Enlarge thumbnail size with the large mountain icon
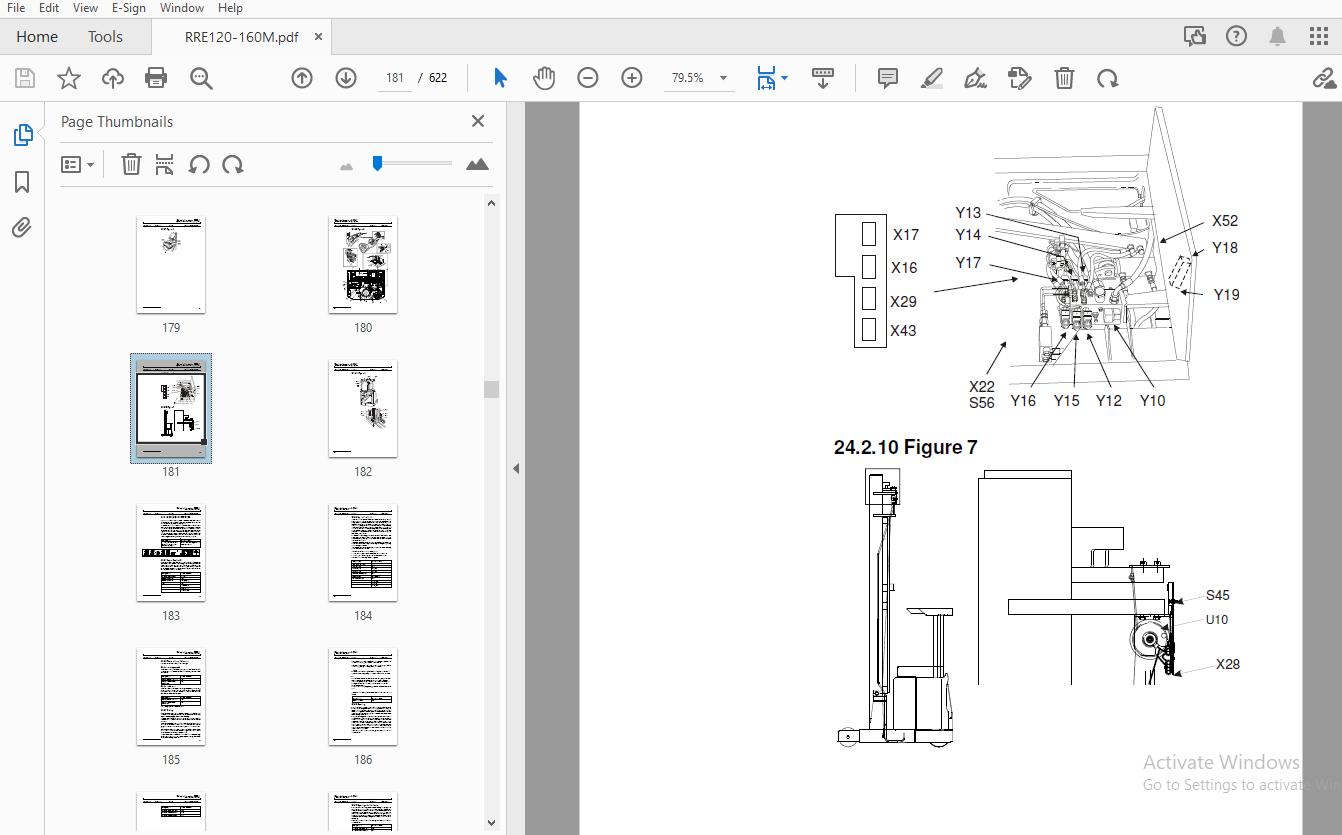Image resolution: width=1342 pixels, height=835 pixels. click(477, 164)
